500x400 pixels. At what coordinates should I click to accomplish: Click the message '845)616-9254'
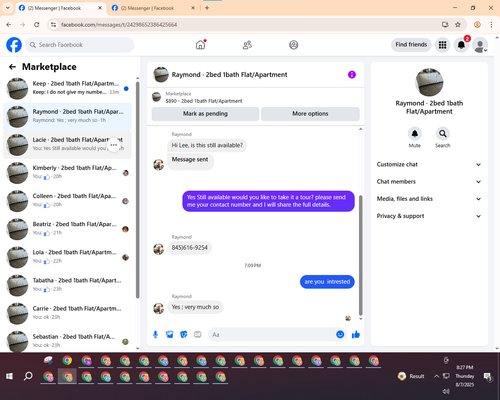[190, 248]
